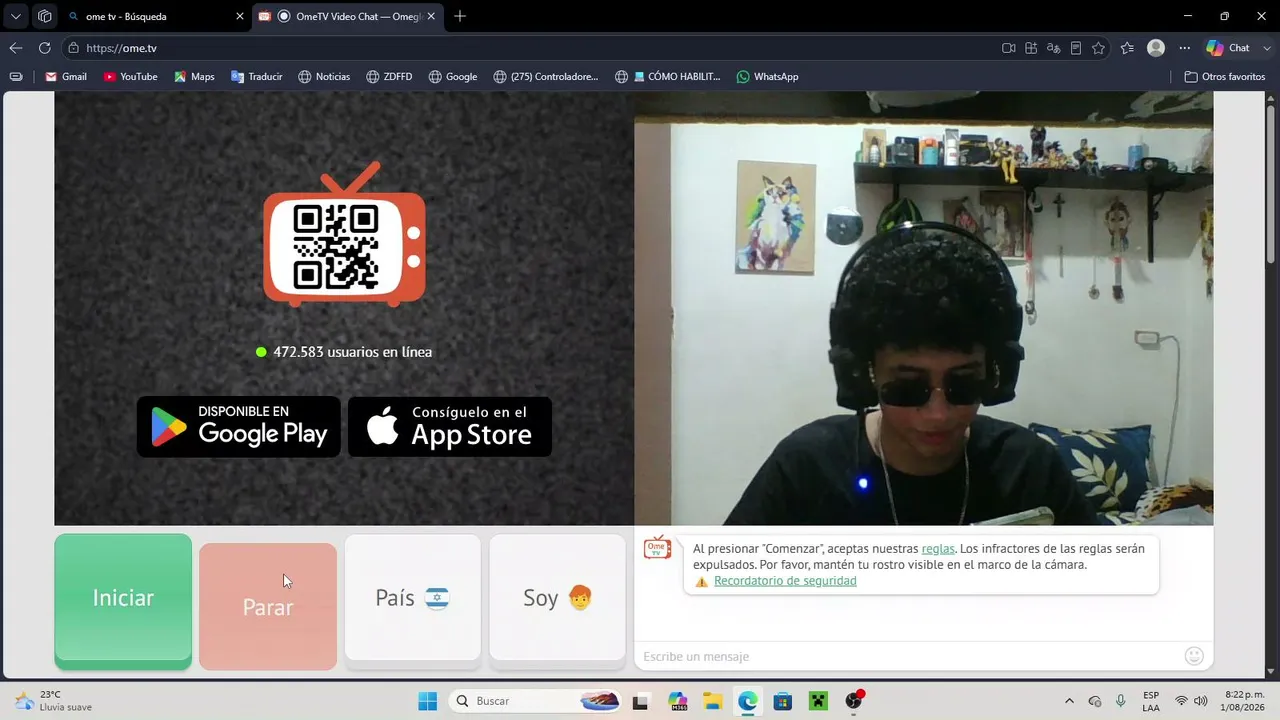View site information lock icon
Viewport: 1280px width, 720px height.
pos(73,48)
